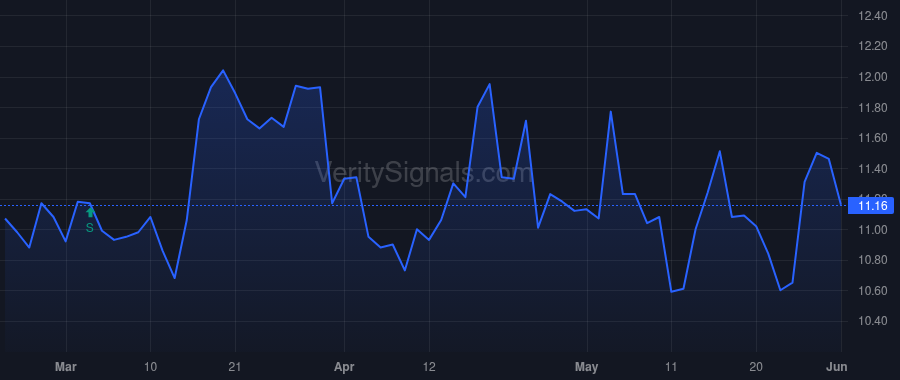Click the 11.80 price axis label
This screenshot has width=900, height=380.
(872, 108)
